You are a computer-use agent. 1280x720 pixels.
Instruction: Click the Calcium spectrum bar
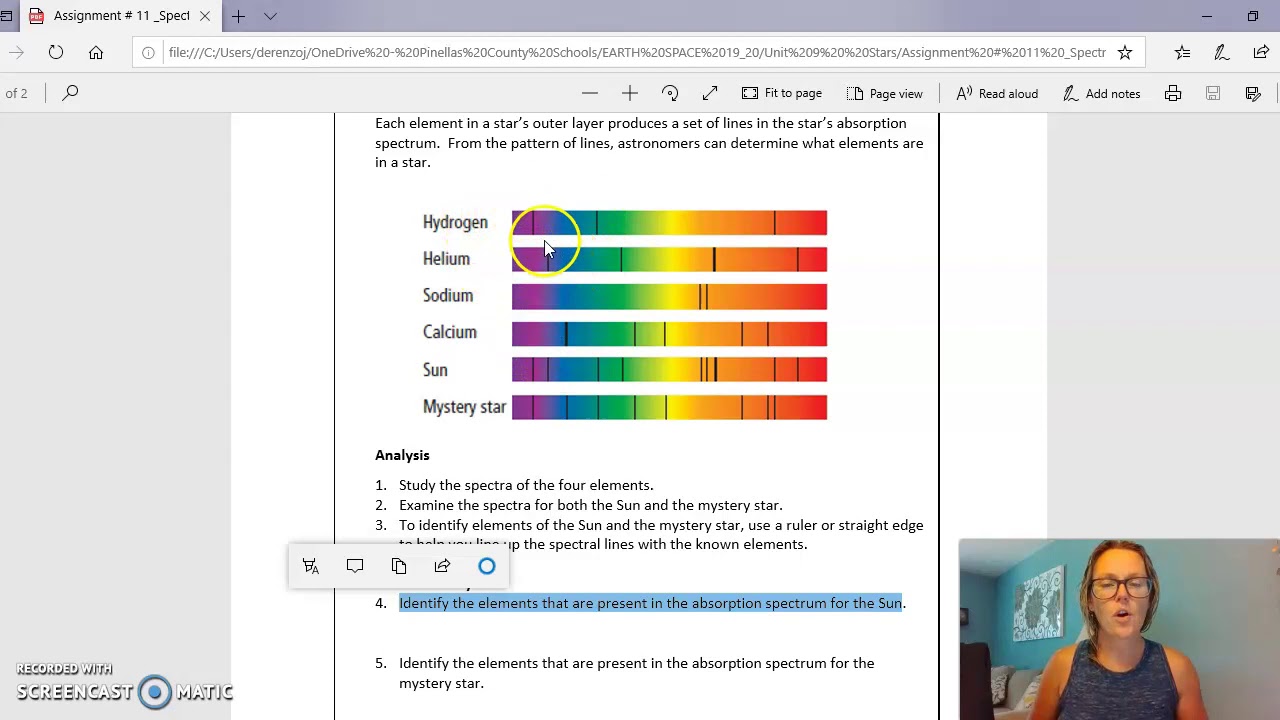[669, 333]
